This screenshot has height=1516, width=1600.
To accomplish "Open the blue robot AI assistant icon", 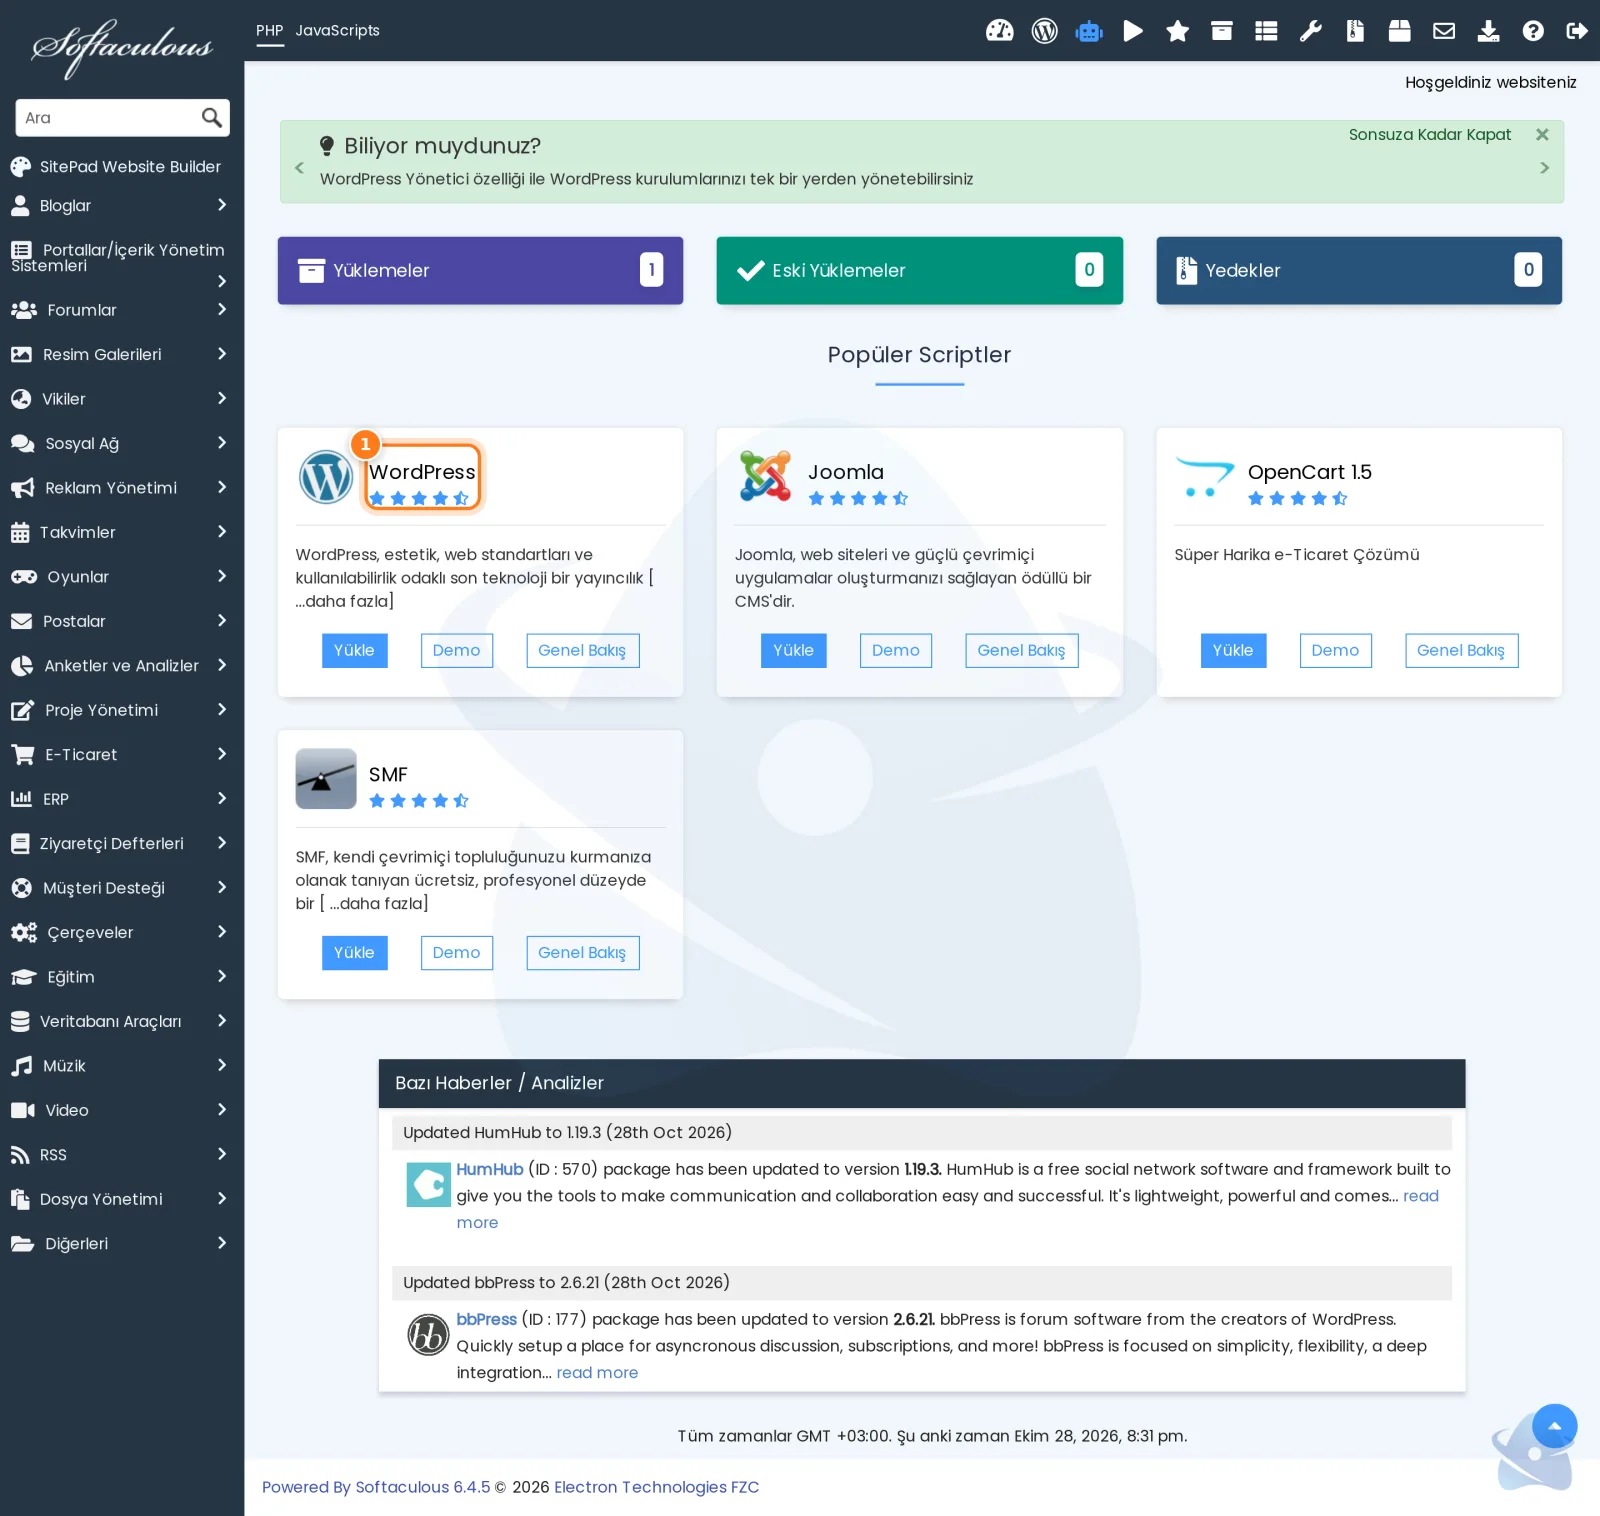I will pos(1089,31).
